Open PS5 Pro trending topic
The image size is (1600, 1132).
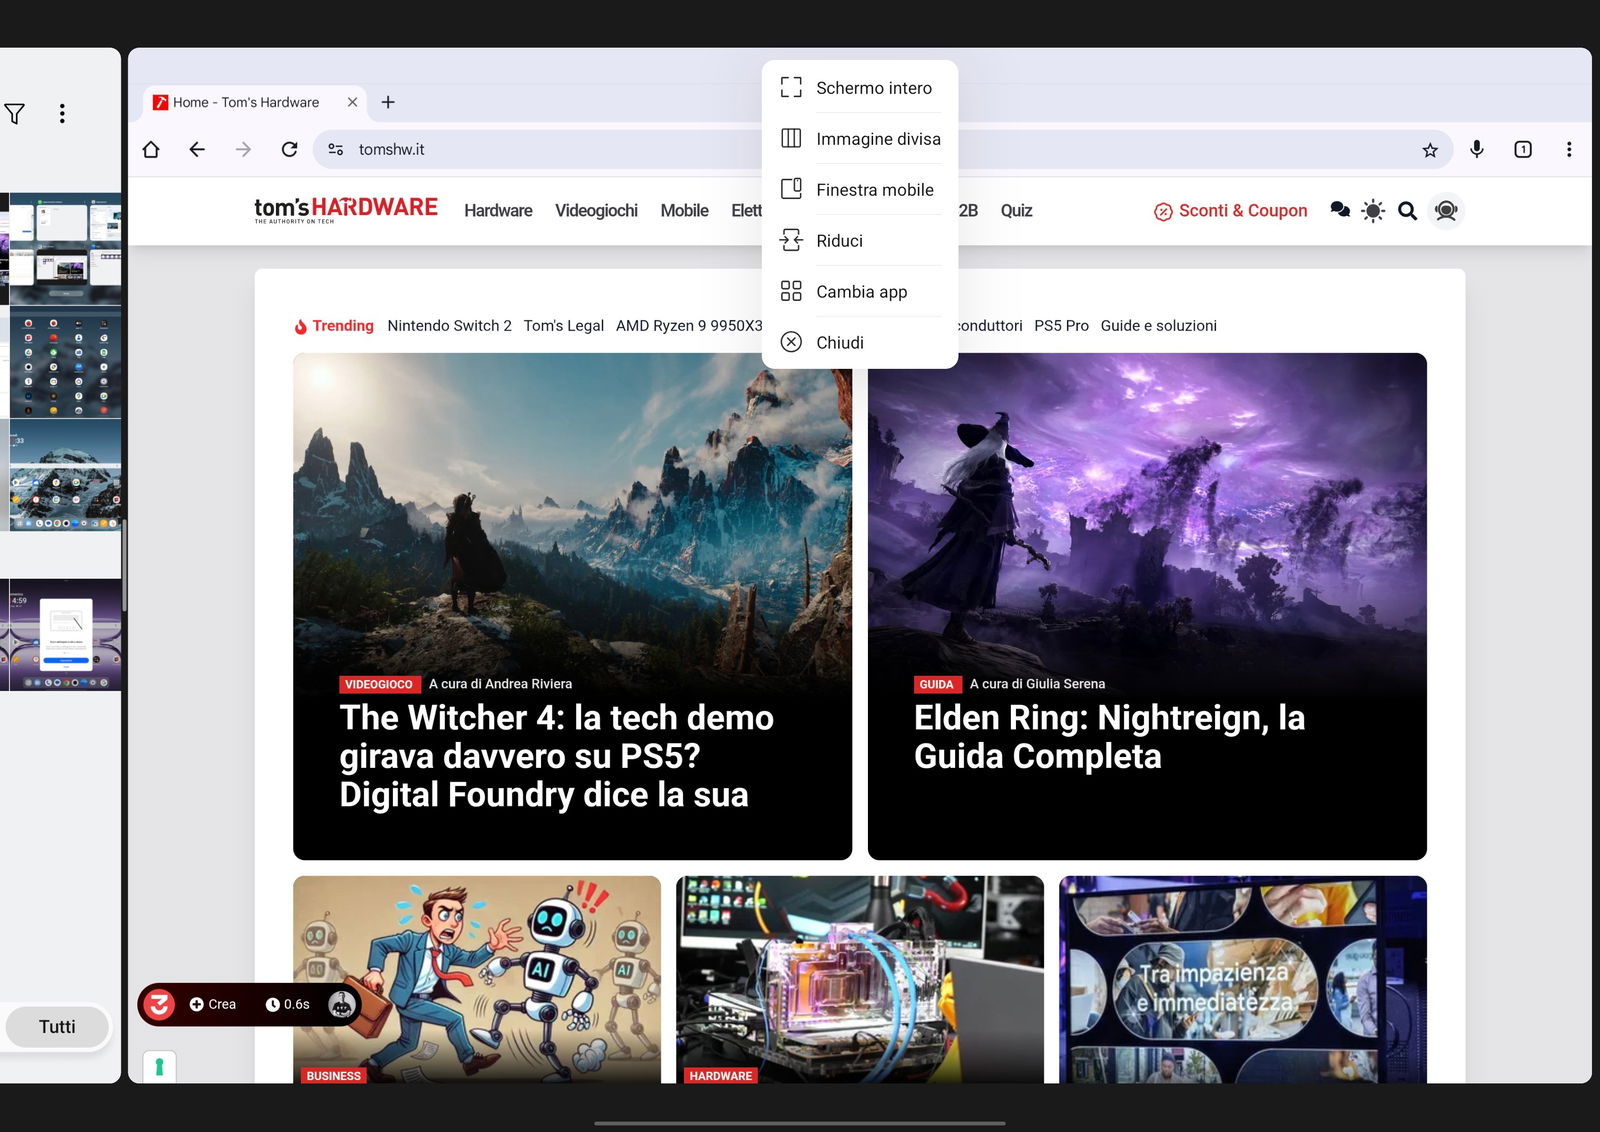point(1061,326)
